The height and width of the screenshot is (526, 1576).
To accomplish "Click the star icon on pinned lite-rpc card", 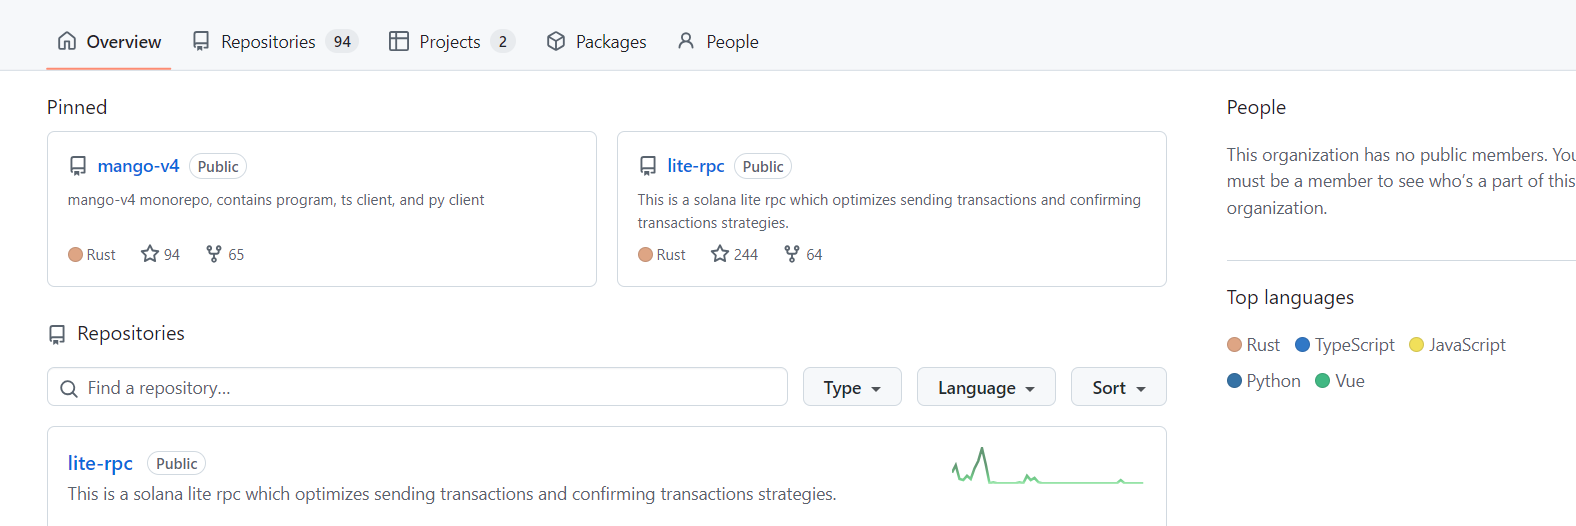I will (x=720, y=254).
